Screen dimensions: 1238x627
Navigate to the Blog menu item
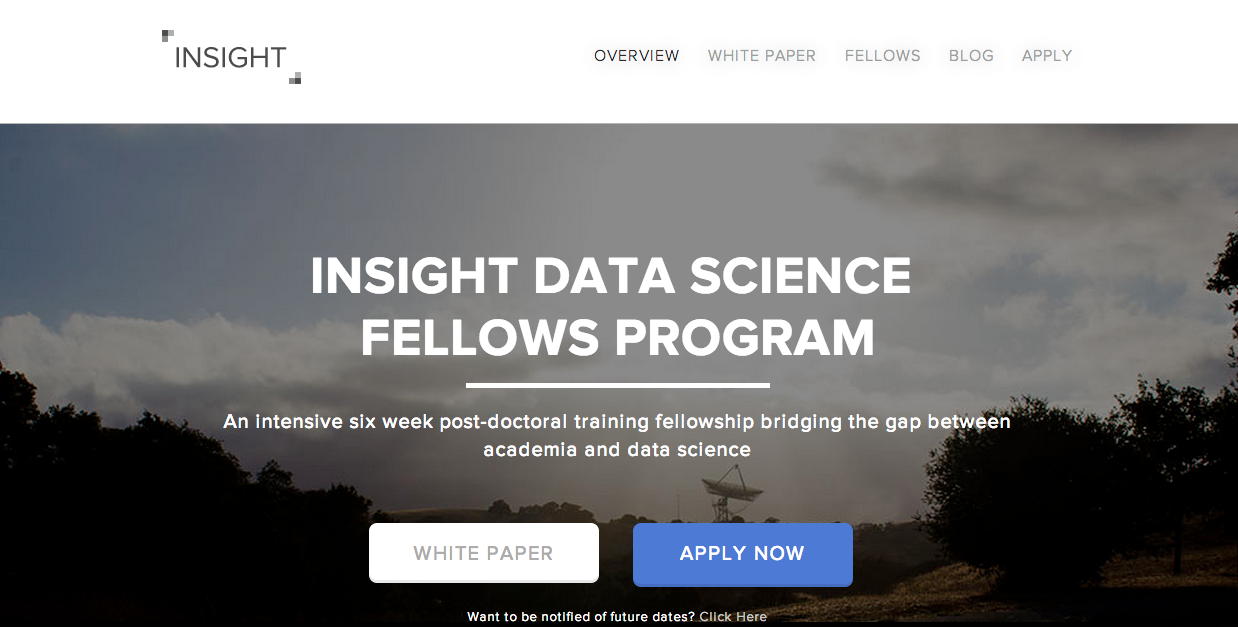point(971,56)
